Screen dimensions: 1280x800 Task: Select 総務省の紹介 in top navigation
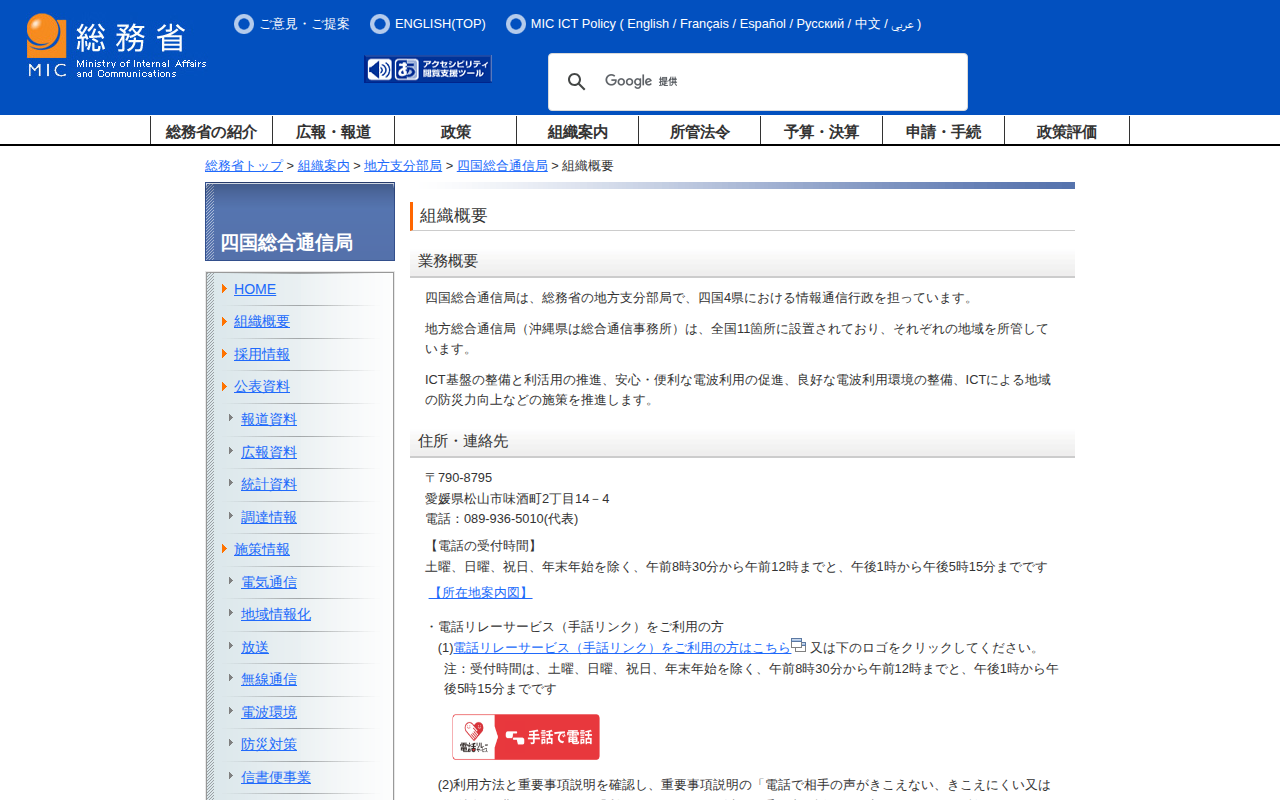coord(211,131)
